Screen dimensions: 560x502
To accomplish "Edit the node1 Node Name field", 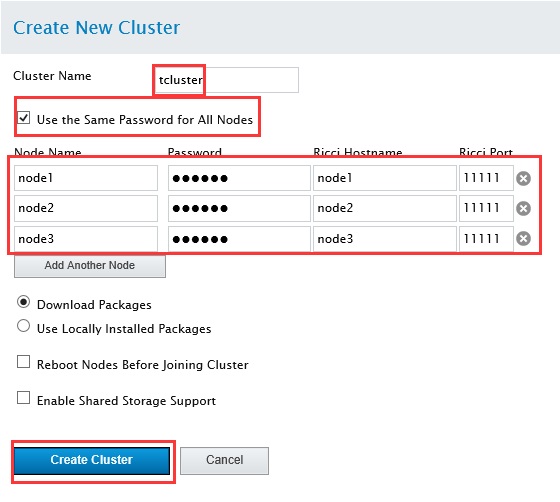I will coord(86,178).
